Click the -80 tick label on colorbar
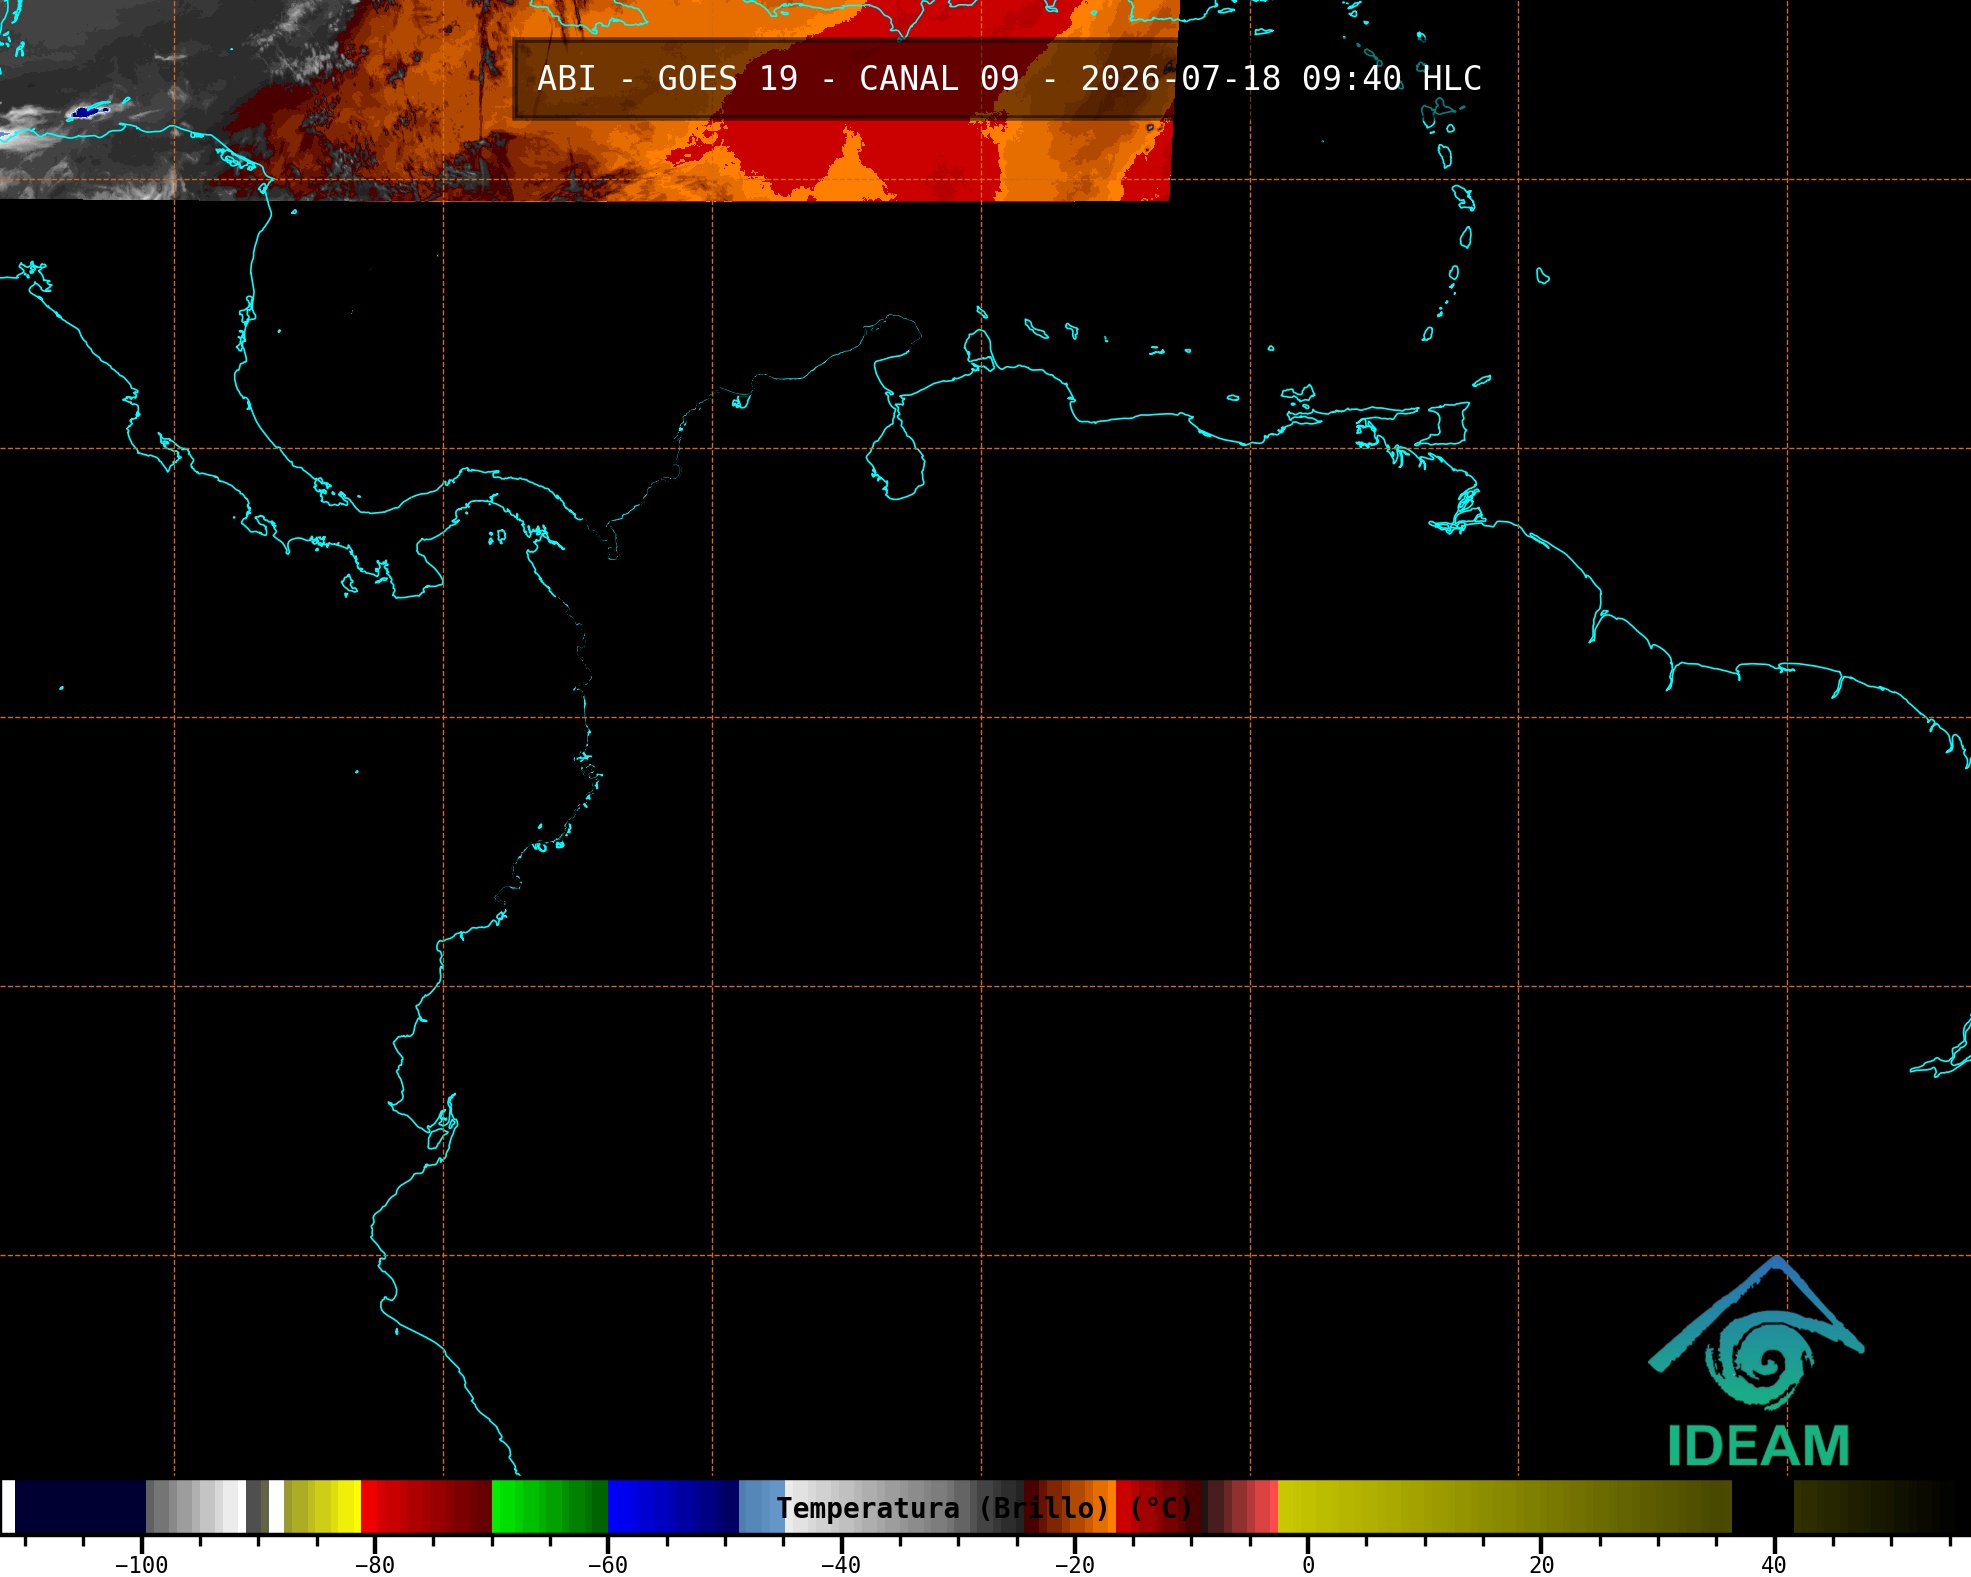The height and width of the screenshot is (1577, 1971). point(374,1565)
